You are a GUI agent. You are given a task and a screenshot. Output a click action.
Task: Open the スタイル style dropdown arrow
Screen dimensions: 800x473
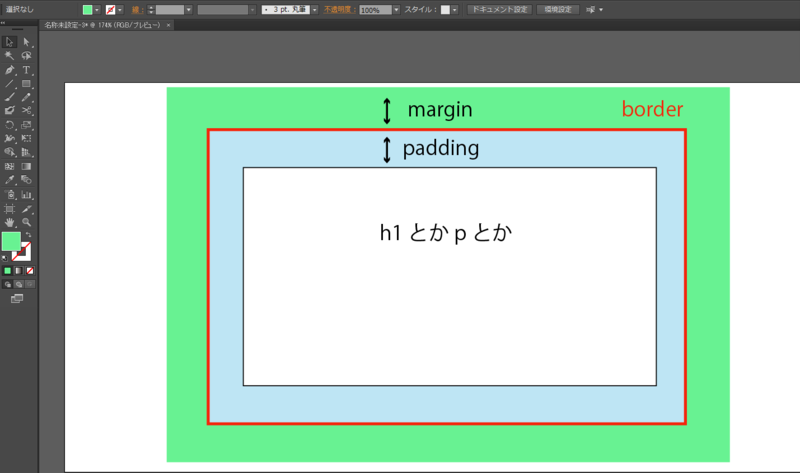pyautogui.click(x=455, y=10)
